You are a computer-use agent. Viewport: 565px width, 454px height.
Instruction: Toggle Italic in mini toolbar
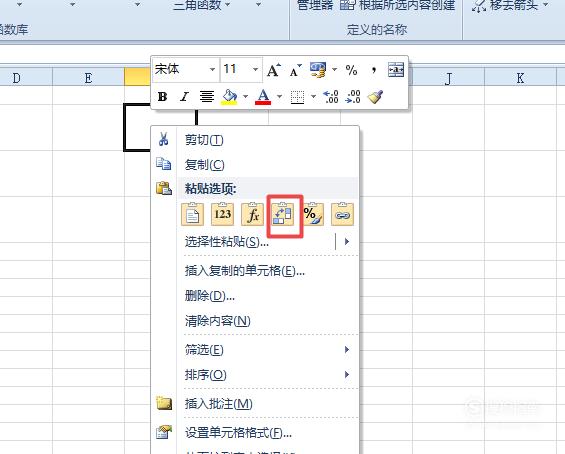click(184, 97)
